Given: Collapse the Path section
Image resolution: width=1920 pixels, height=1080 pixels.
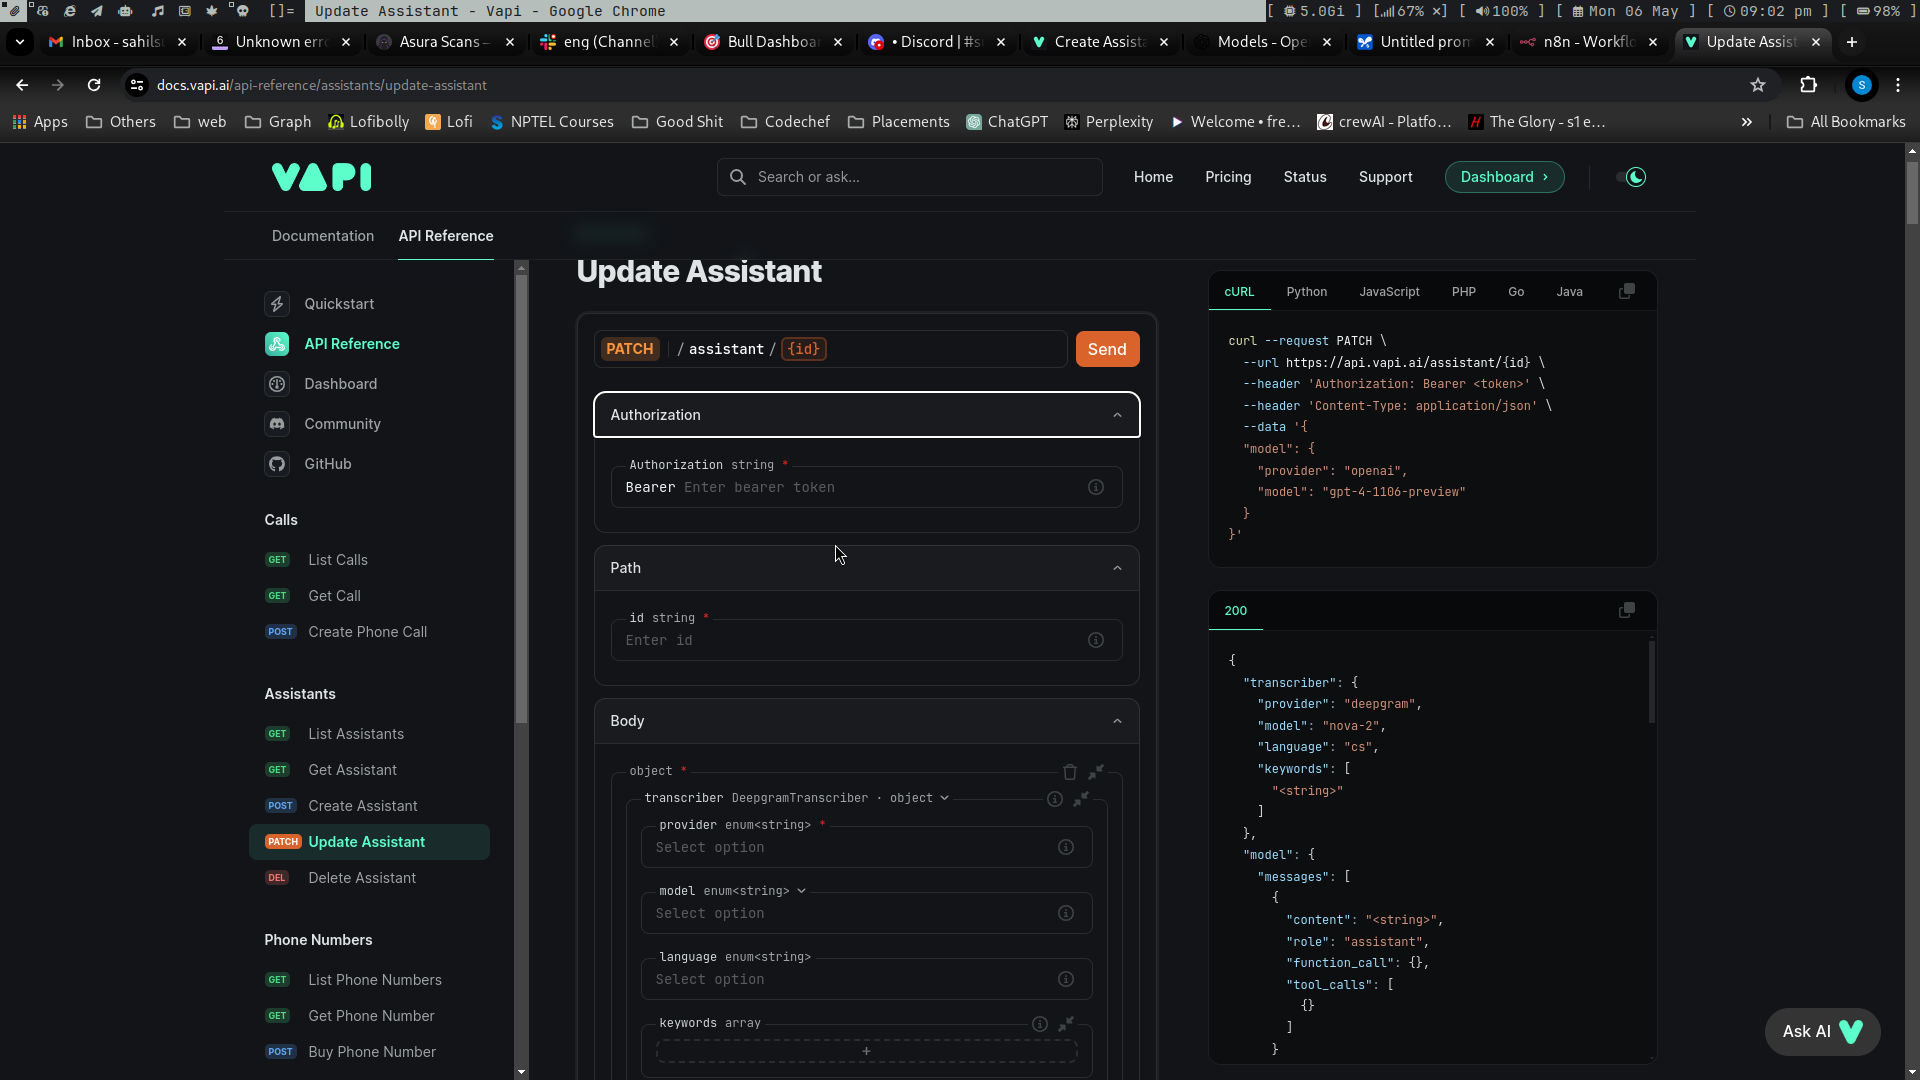Looking at the screenshot, I should (x=1117, y=568).
